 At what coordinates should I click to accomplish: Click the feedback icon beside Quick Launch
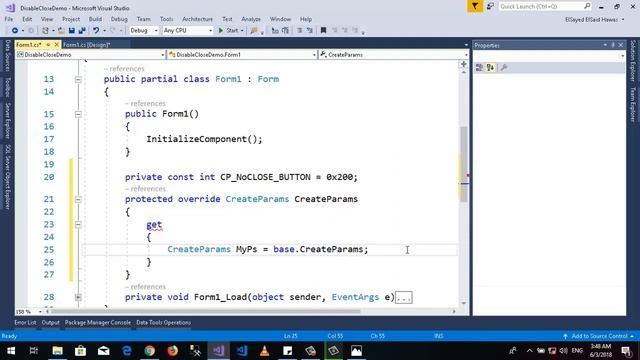point(490,6)
